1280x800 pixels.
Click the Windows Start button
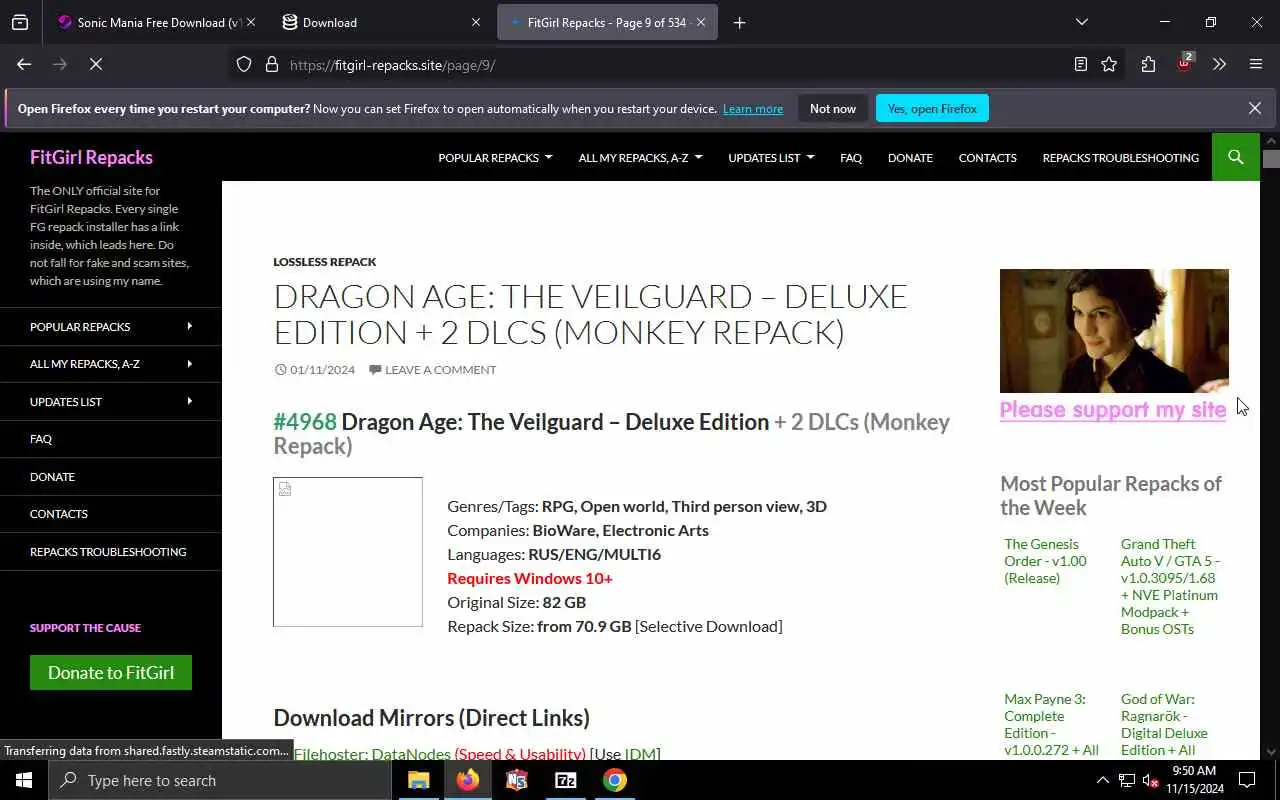[24, 780]
